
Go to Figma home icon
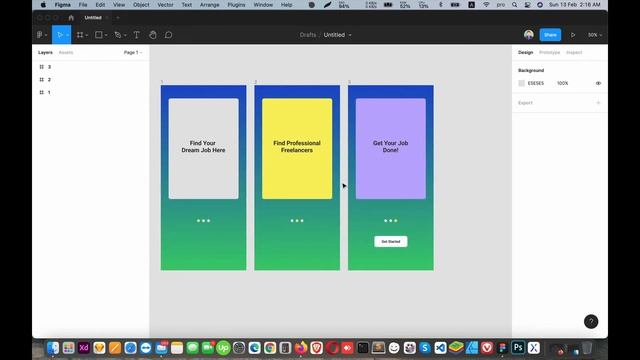[x=71, y=18]
